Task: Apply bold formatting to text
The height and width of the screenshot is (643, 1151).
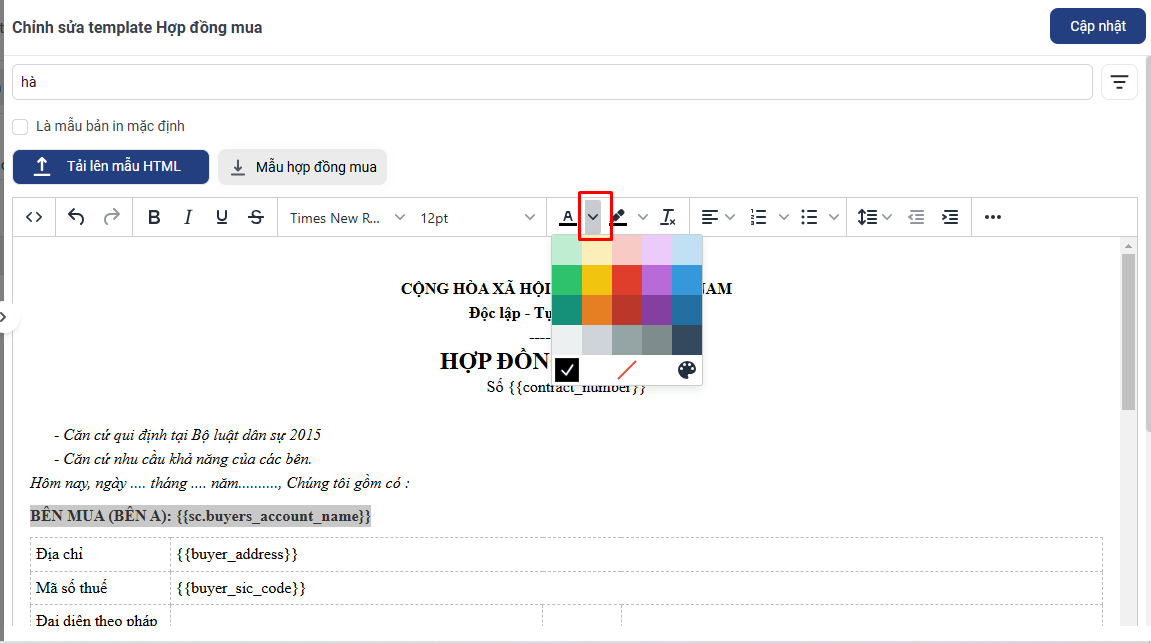Action: (x=154, y=217)
